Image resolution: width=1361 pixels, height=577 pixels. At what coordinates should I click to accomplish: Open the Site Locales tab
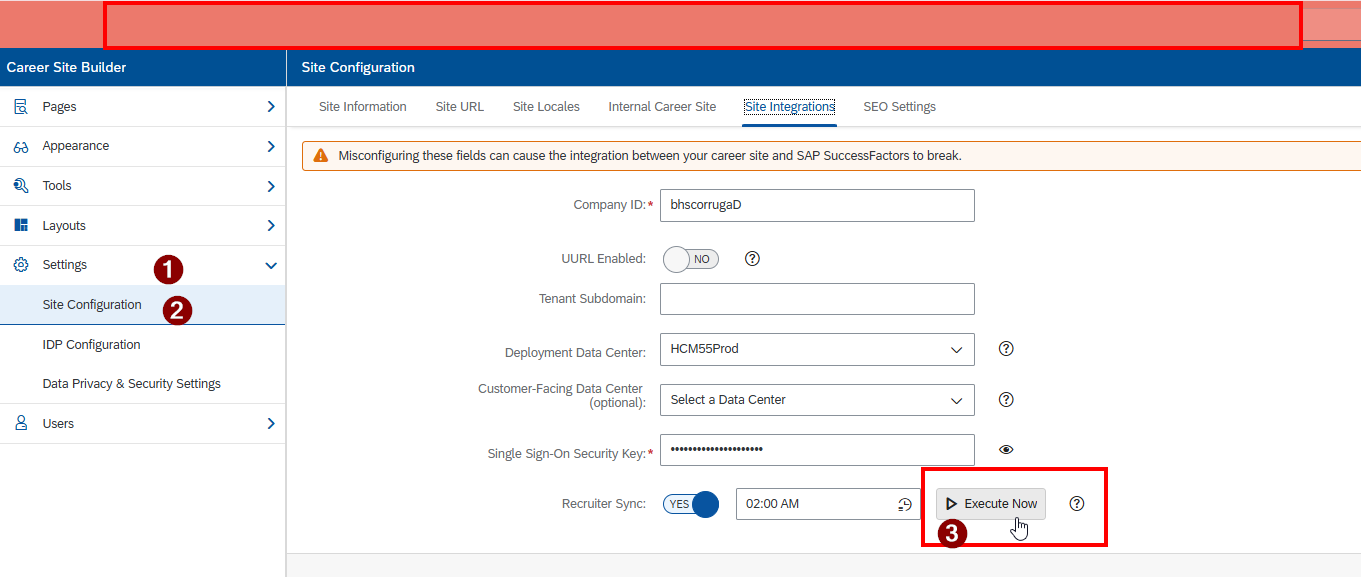[546, 107]
